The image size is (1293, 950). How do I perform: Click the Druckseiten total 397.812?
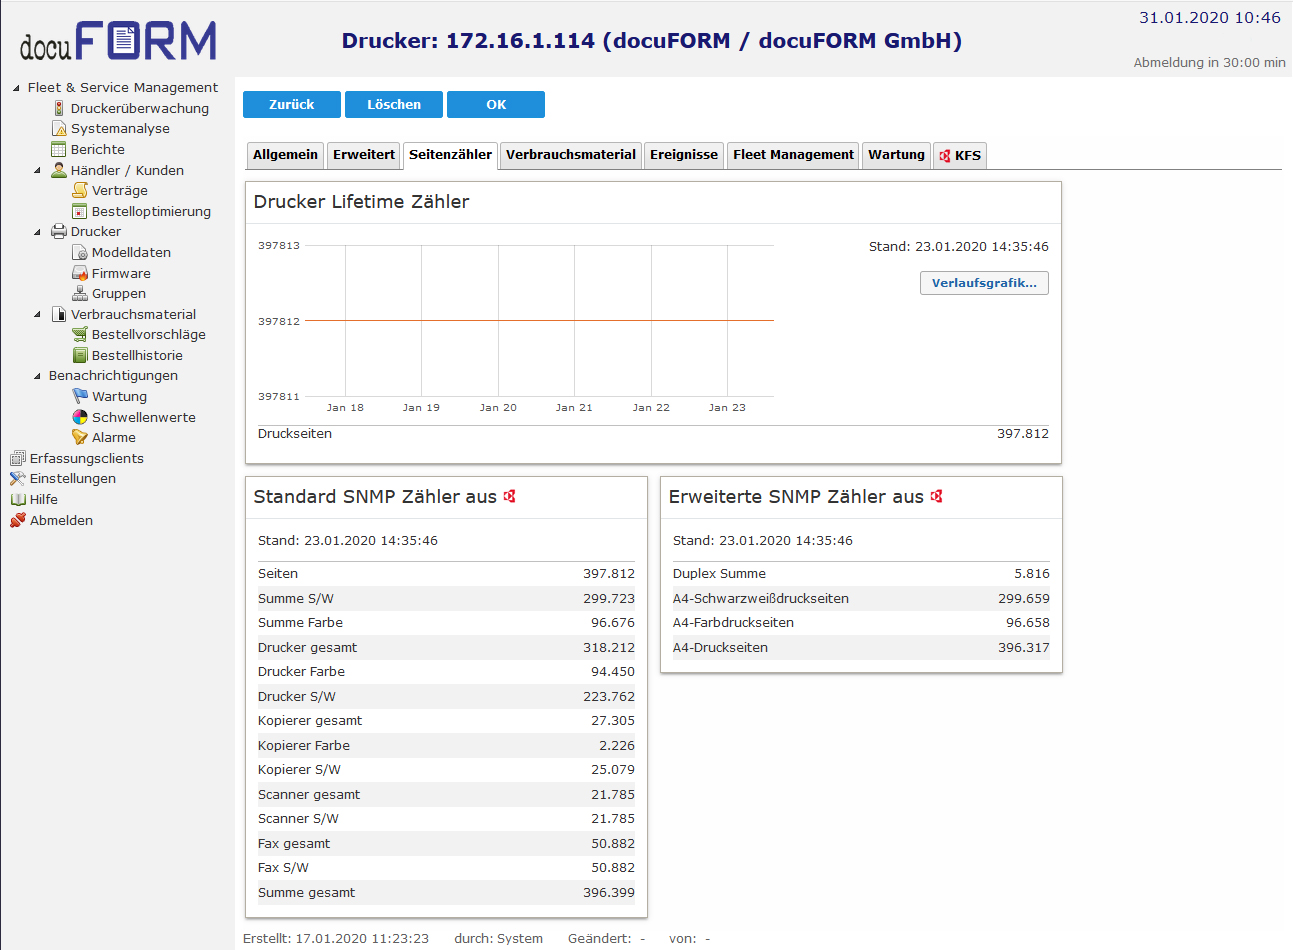[1023, 433]
